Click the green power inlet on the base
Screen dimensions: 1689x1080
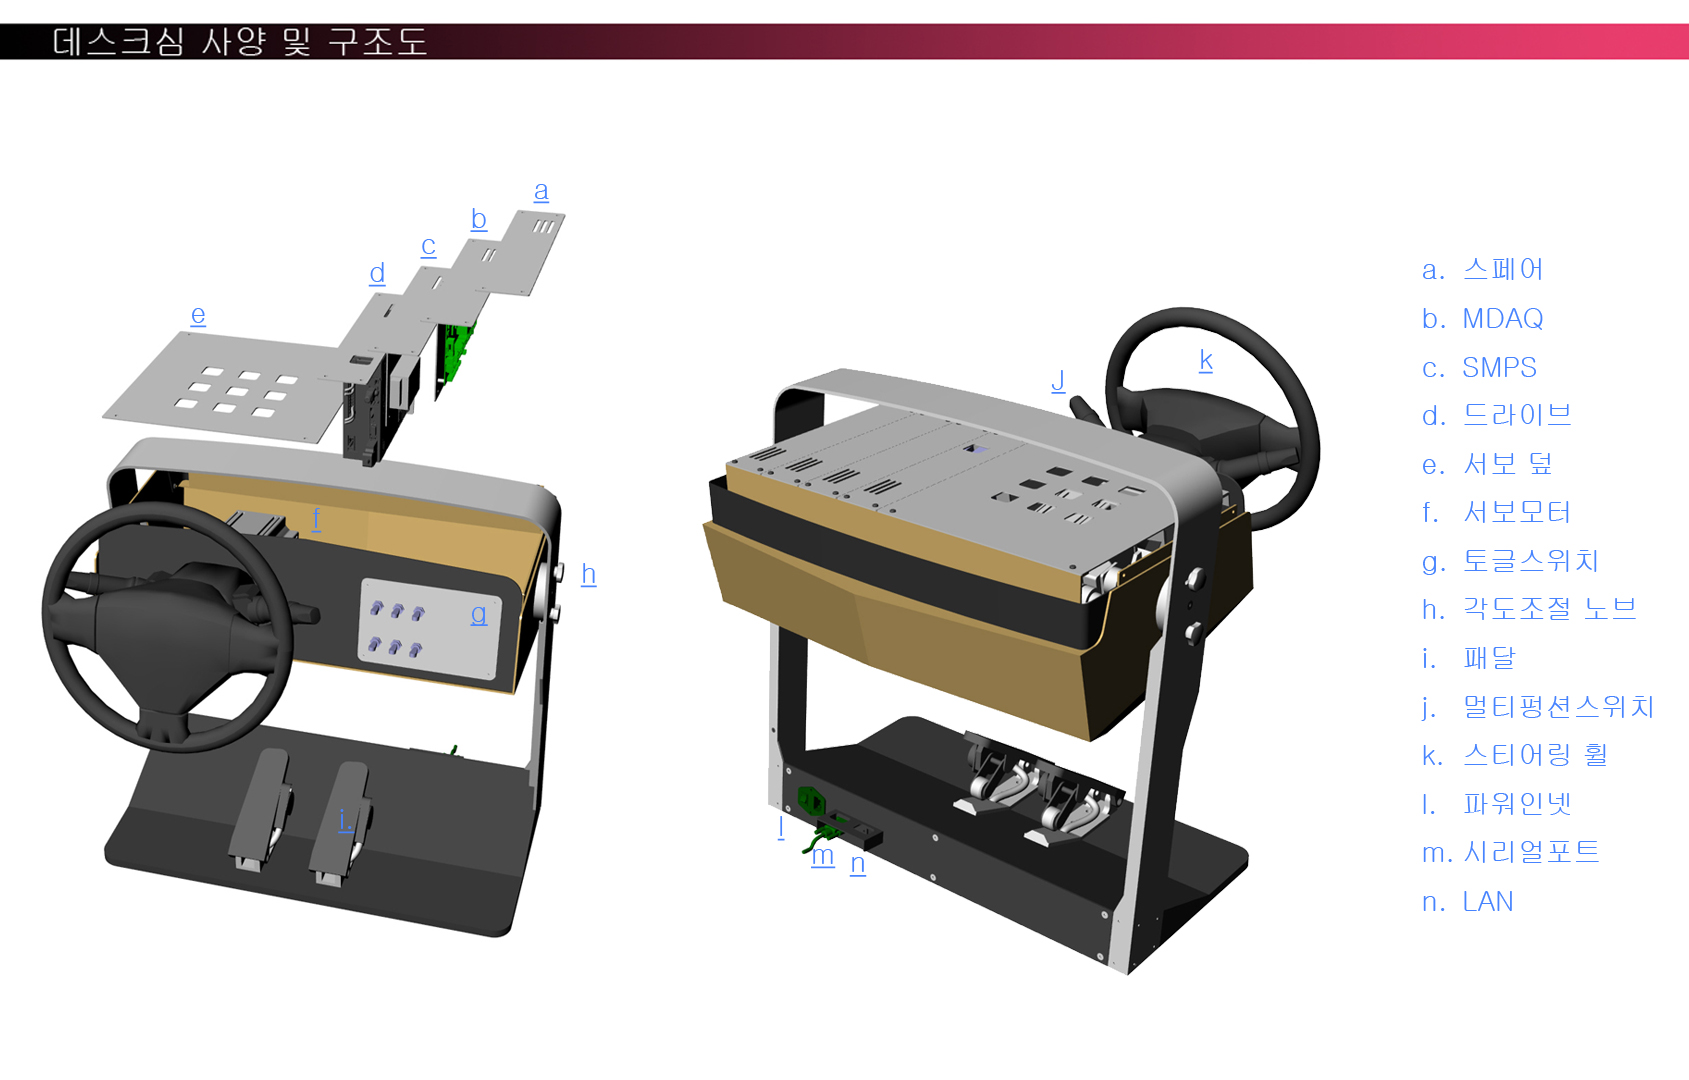pos(811,801)
